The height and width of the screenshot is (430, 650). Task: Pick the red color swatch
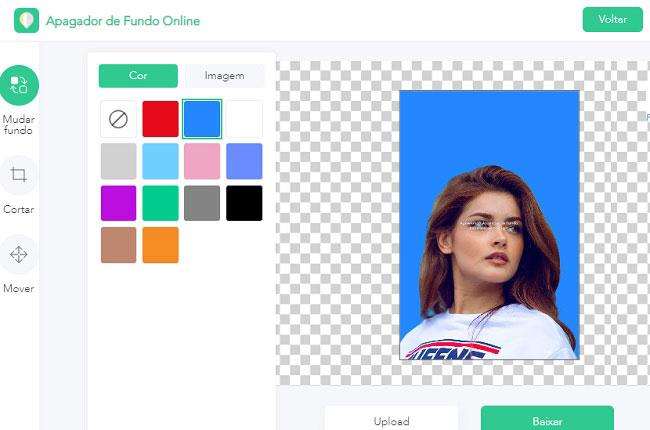160,119
